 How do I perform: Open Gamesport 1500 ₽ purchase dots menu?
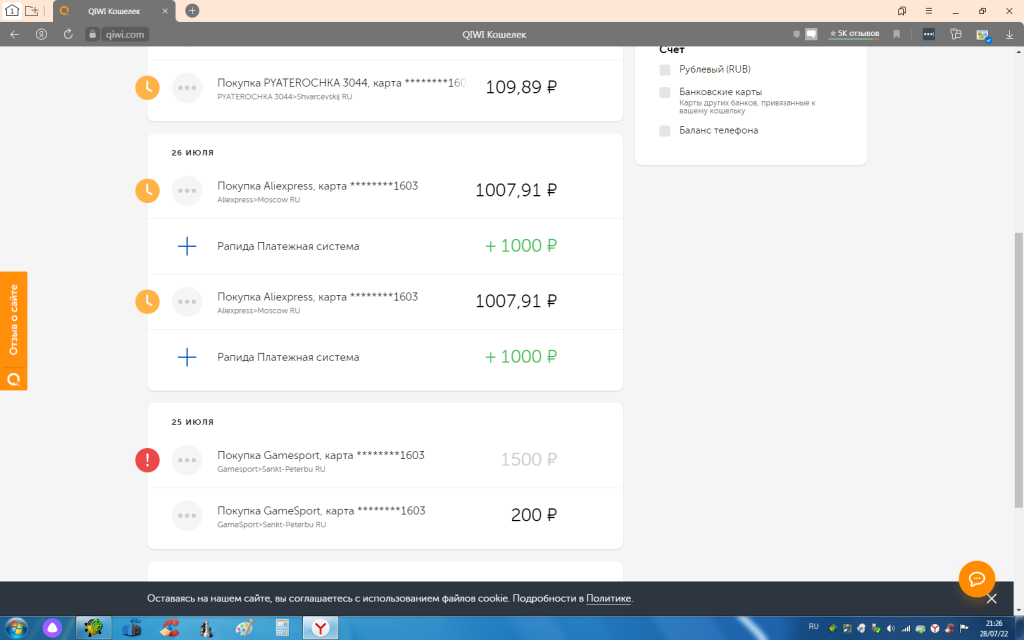pyautogui.click(x=187, y=460)
